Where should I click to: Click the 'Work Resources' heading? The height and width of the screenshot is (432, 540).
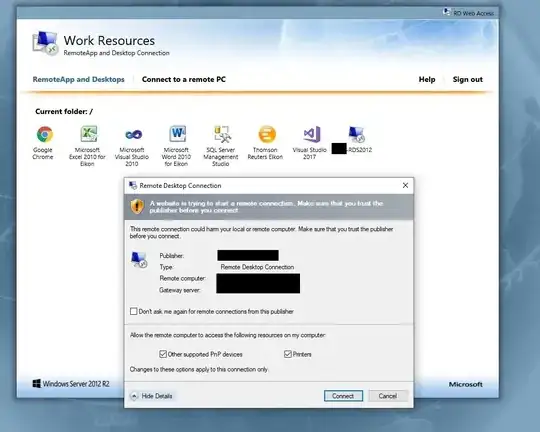(x=109, y=40)
